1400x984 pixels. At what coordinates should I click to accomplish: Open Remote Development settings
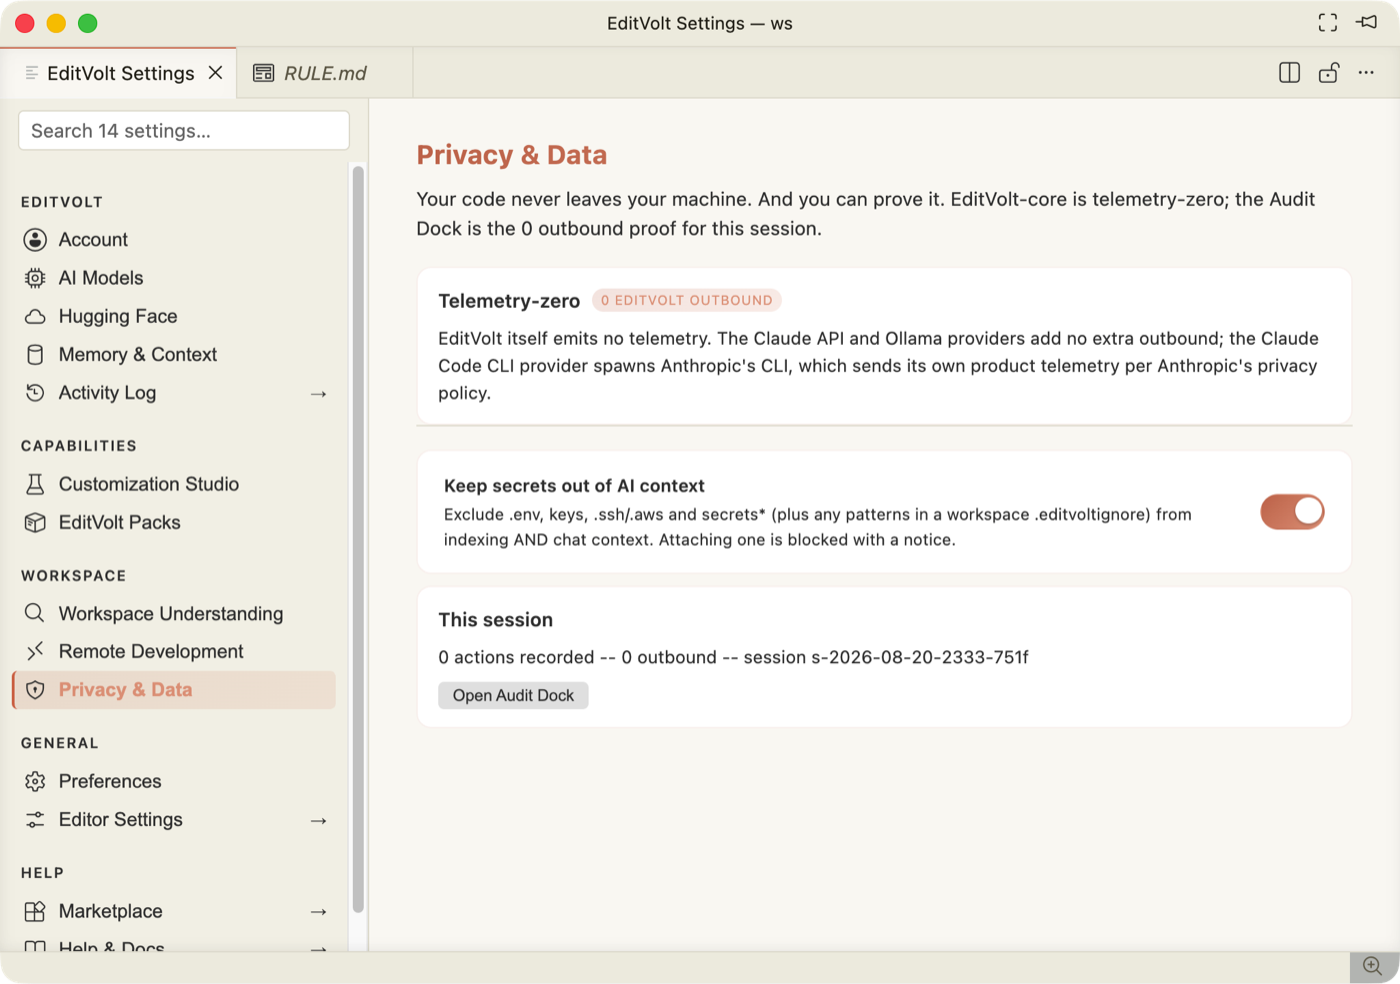(x=174, y=651)
